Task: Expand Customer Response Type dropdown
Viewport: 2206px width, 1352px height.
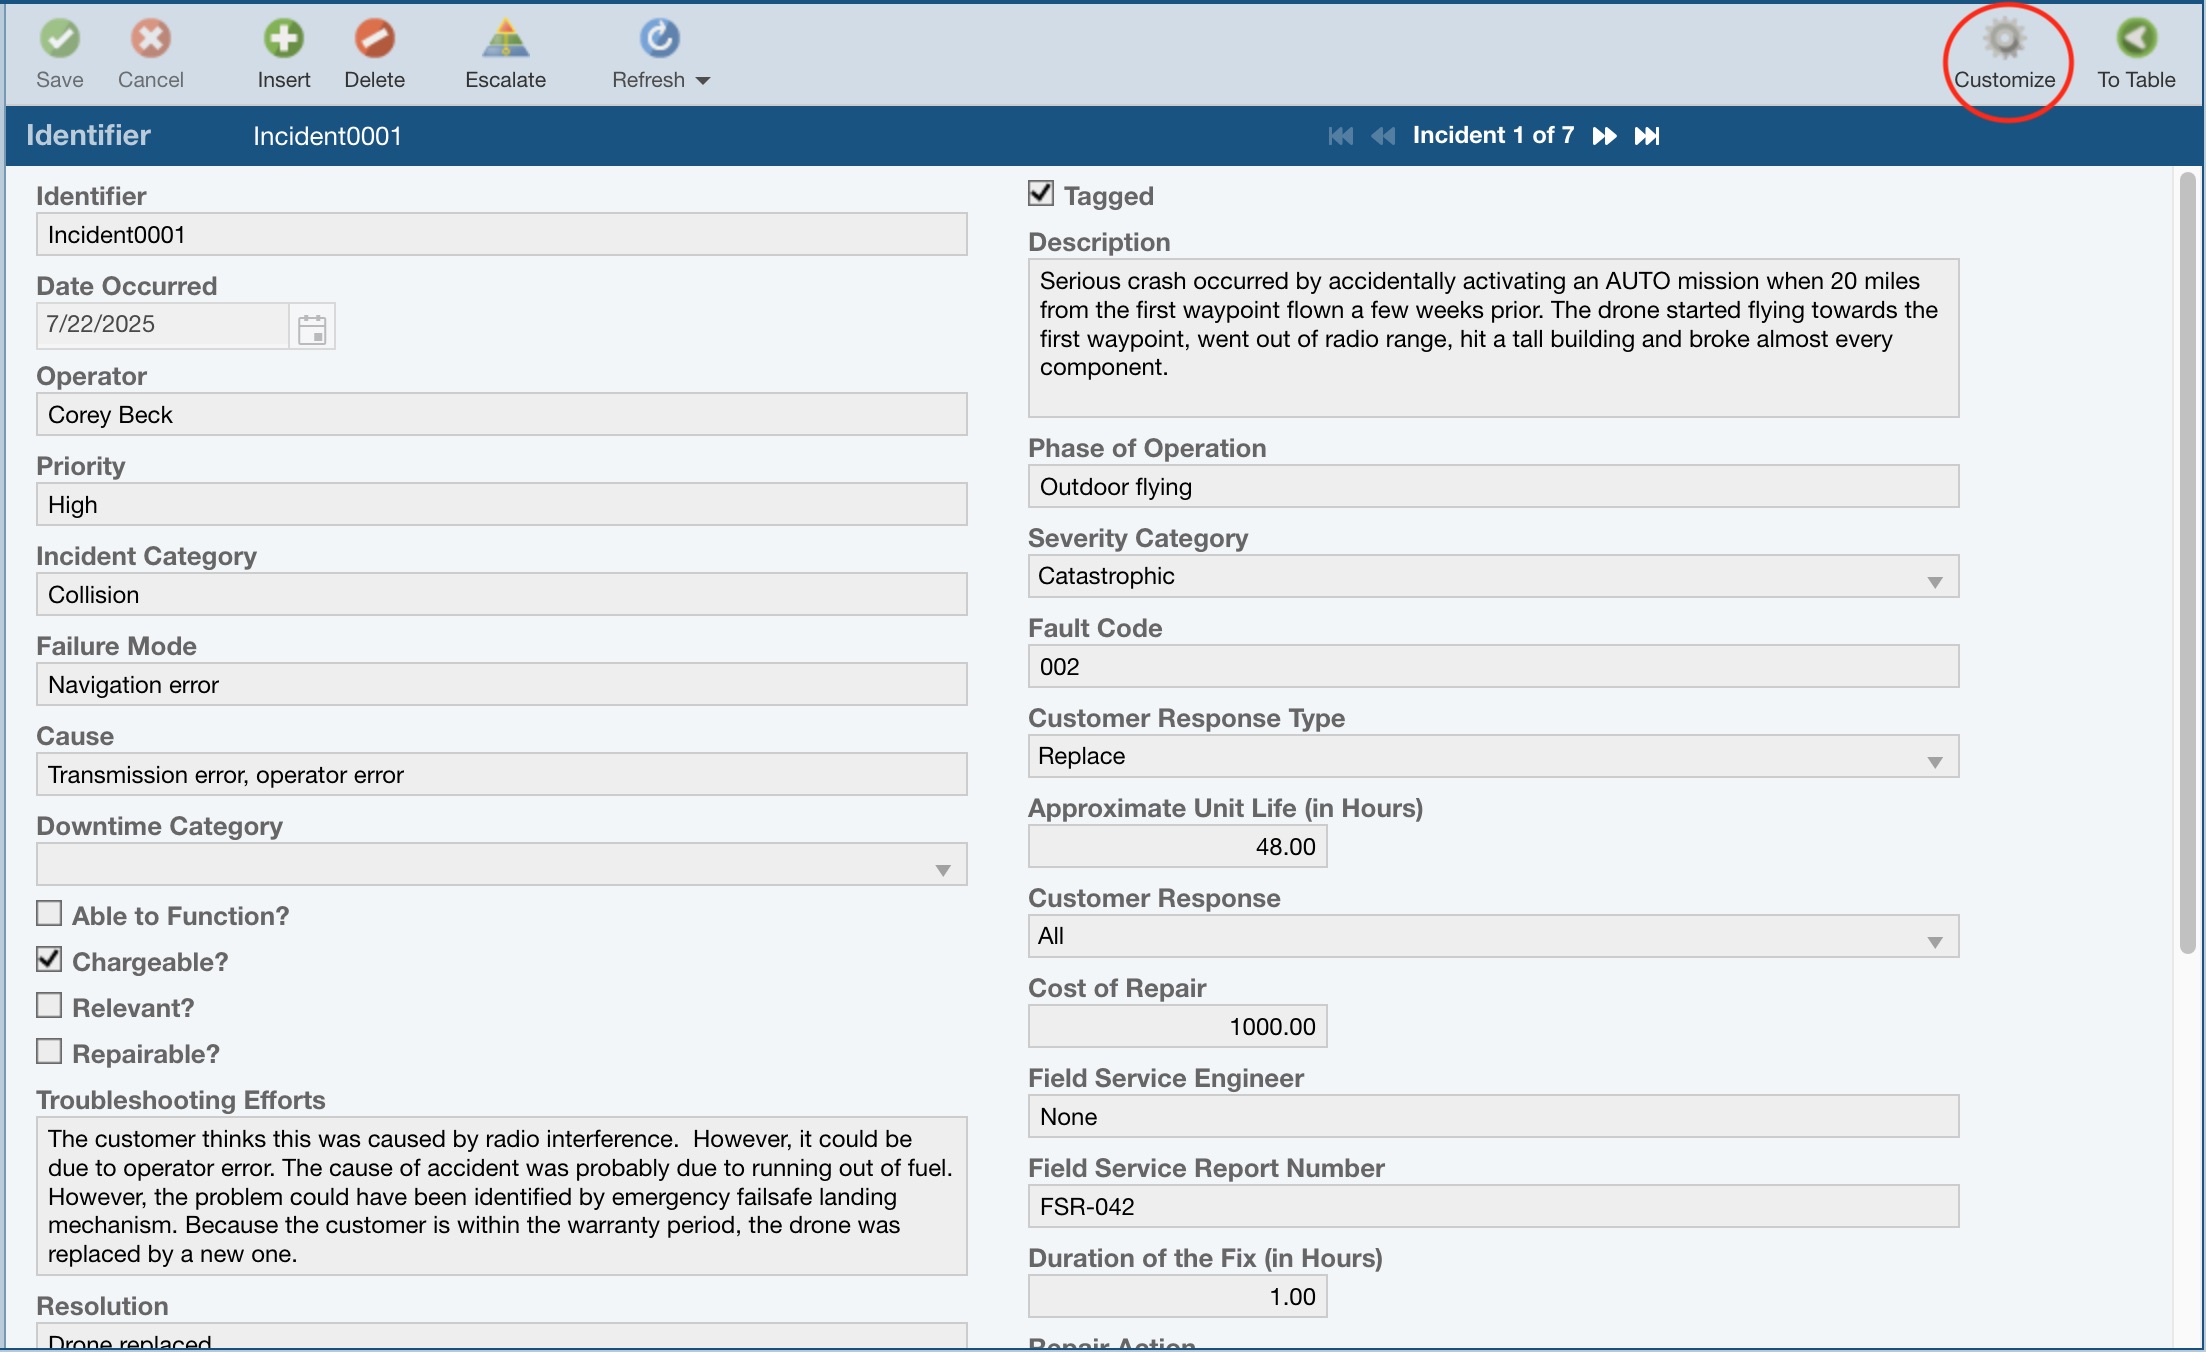Action: pyautogui.click(x=1934, y=761)
